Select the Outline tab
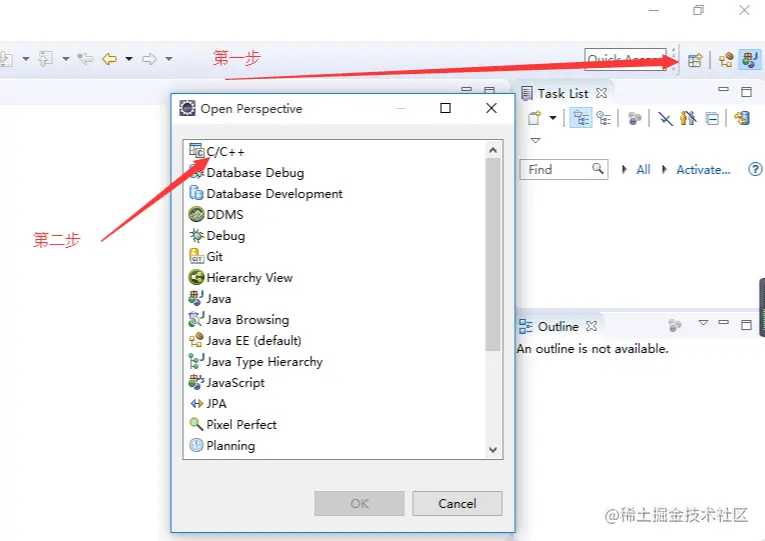 558,326
